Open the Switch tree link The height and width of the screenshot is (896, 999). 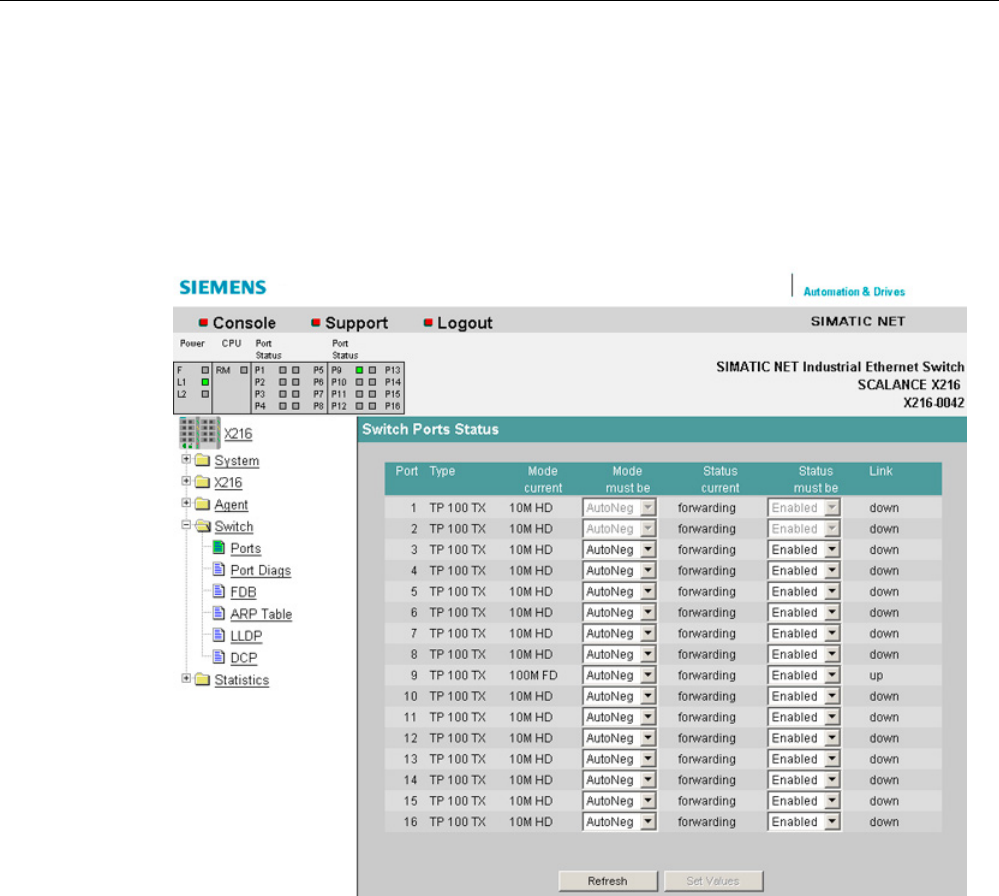234,526
